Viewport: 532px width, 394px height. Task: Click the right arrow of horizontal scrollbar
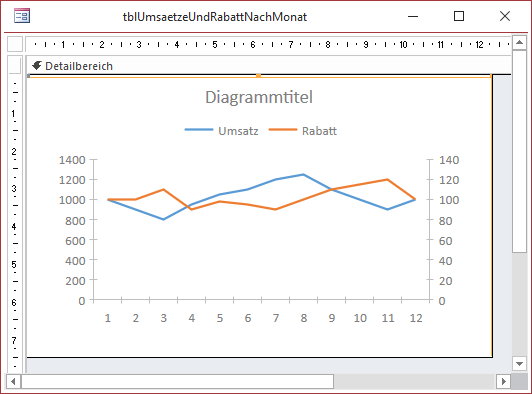pos(504,381)
